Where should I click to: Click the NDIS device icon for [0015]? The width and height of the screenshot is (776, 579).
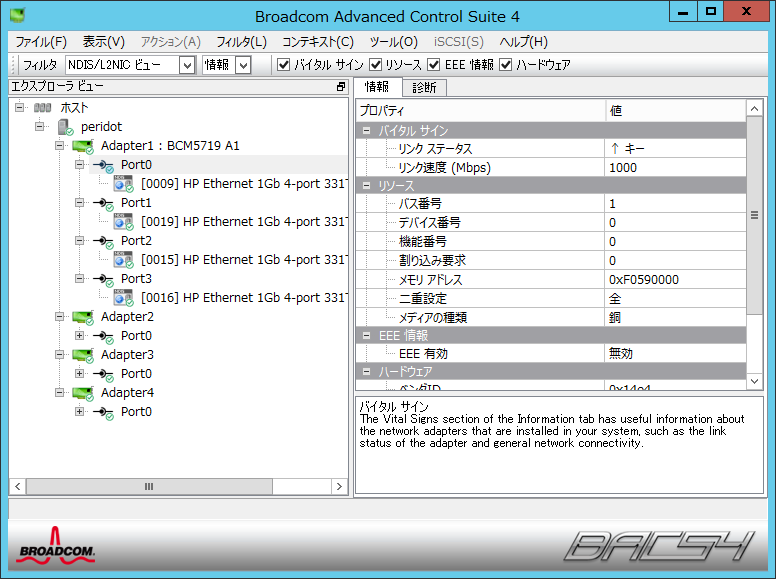123,260
